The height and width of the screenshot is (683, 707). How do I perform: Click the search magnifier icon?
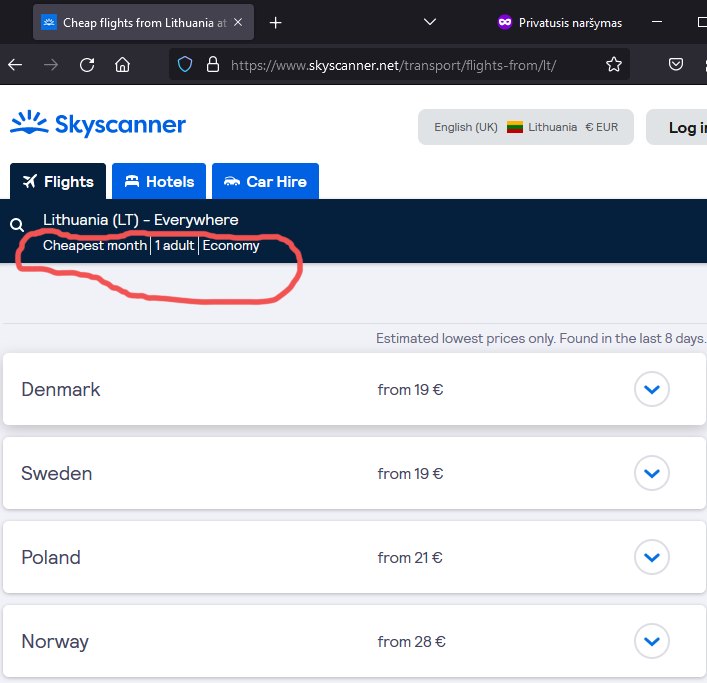[x=17, y=225]
